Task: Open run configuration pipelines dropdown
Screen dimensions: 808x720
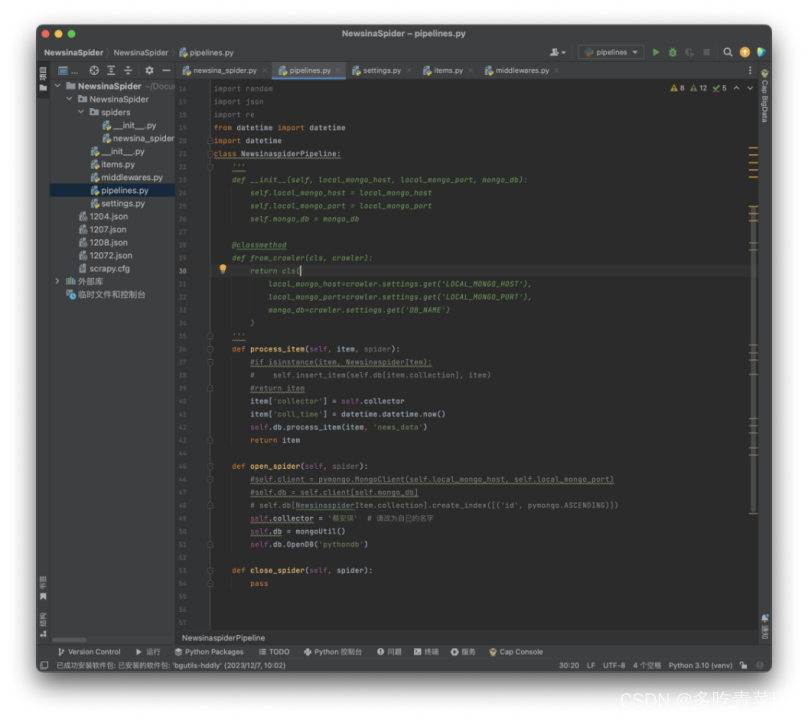Action: [x=611, y=52]
